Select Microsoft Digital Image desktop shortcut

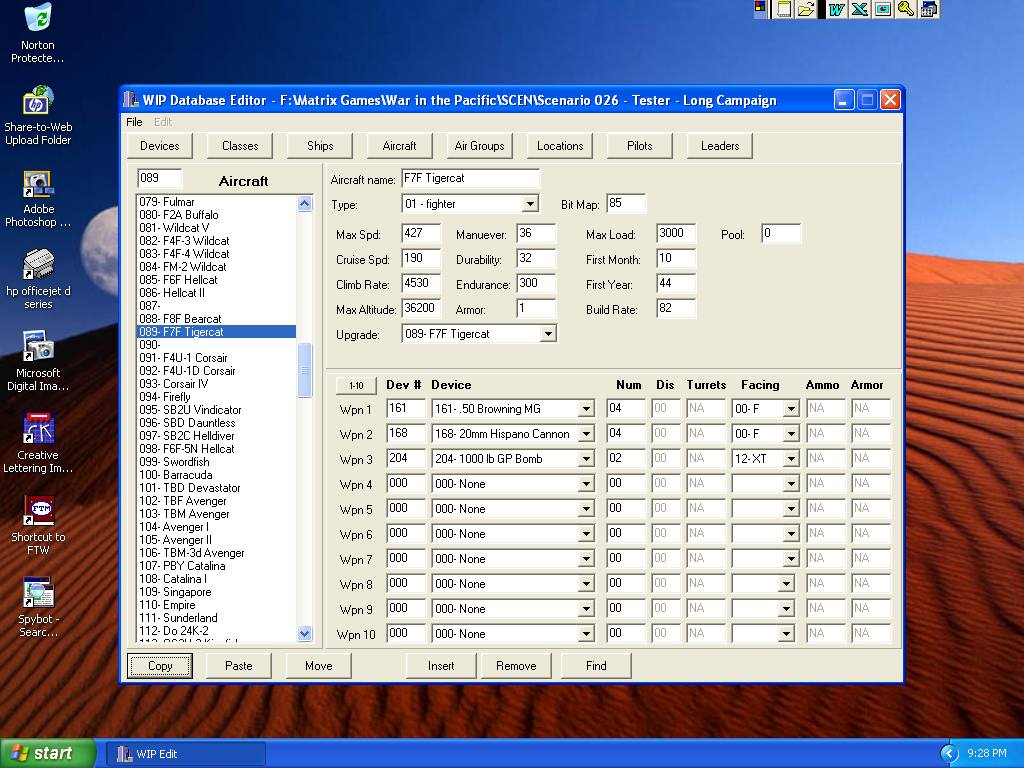(x=38, y=361)
